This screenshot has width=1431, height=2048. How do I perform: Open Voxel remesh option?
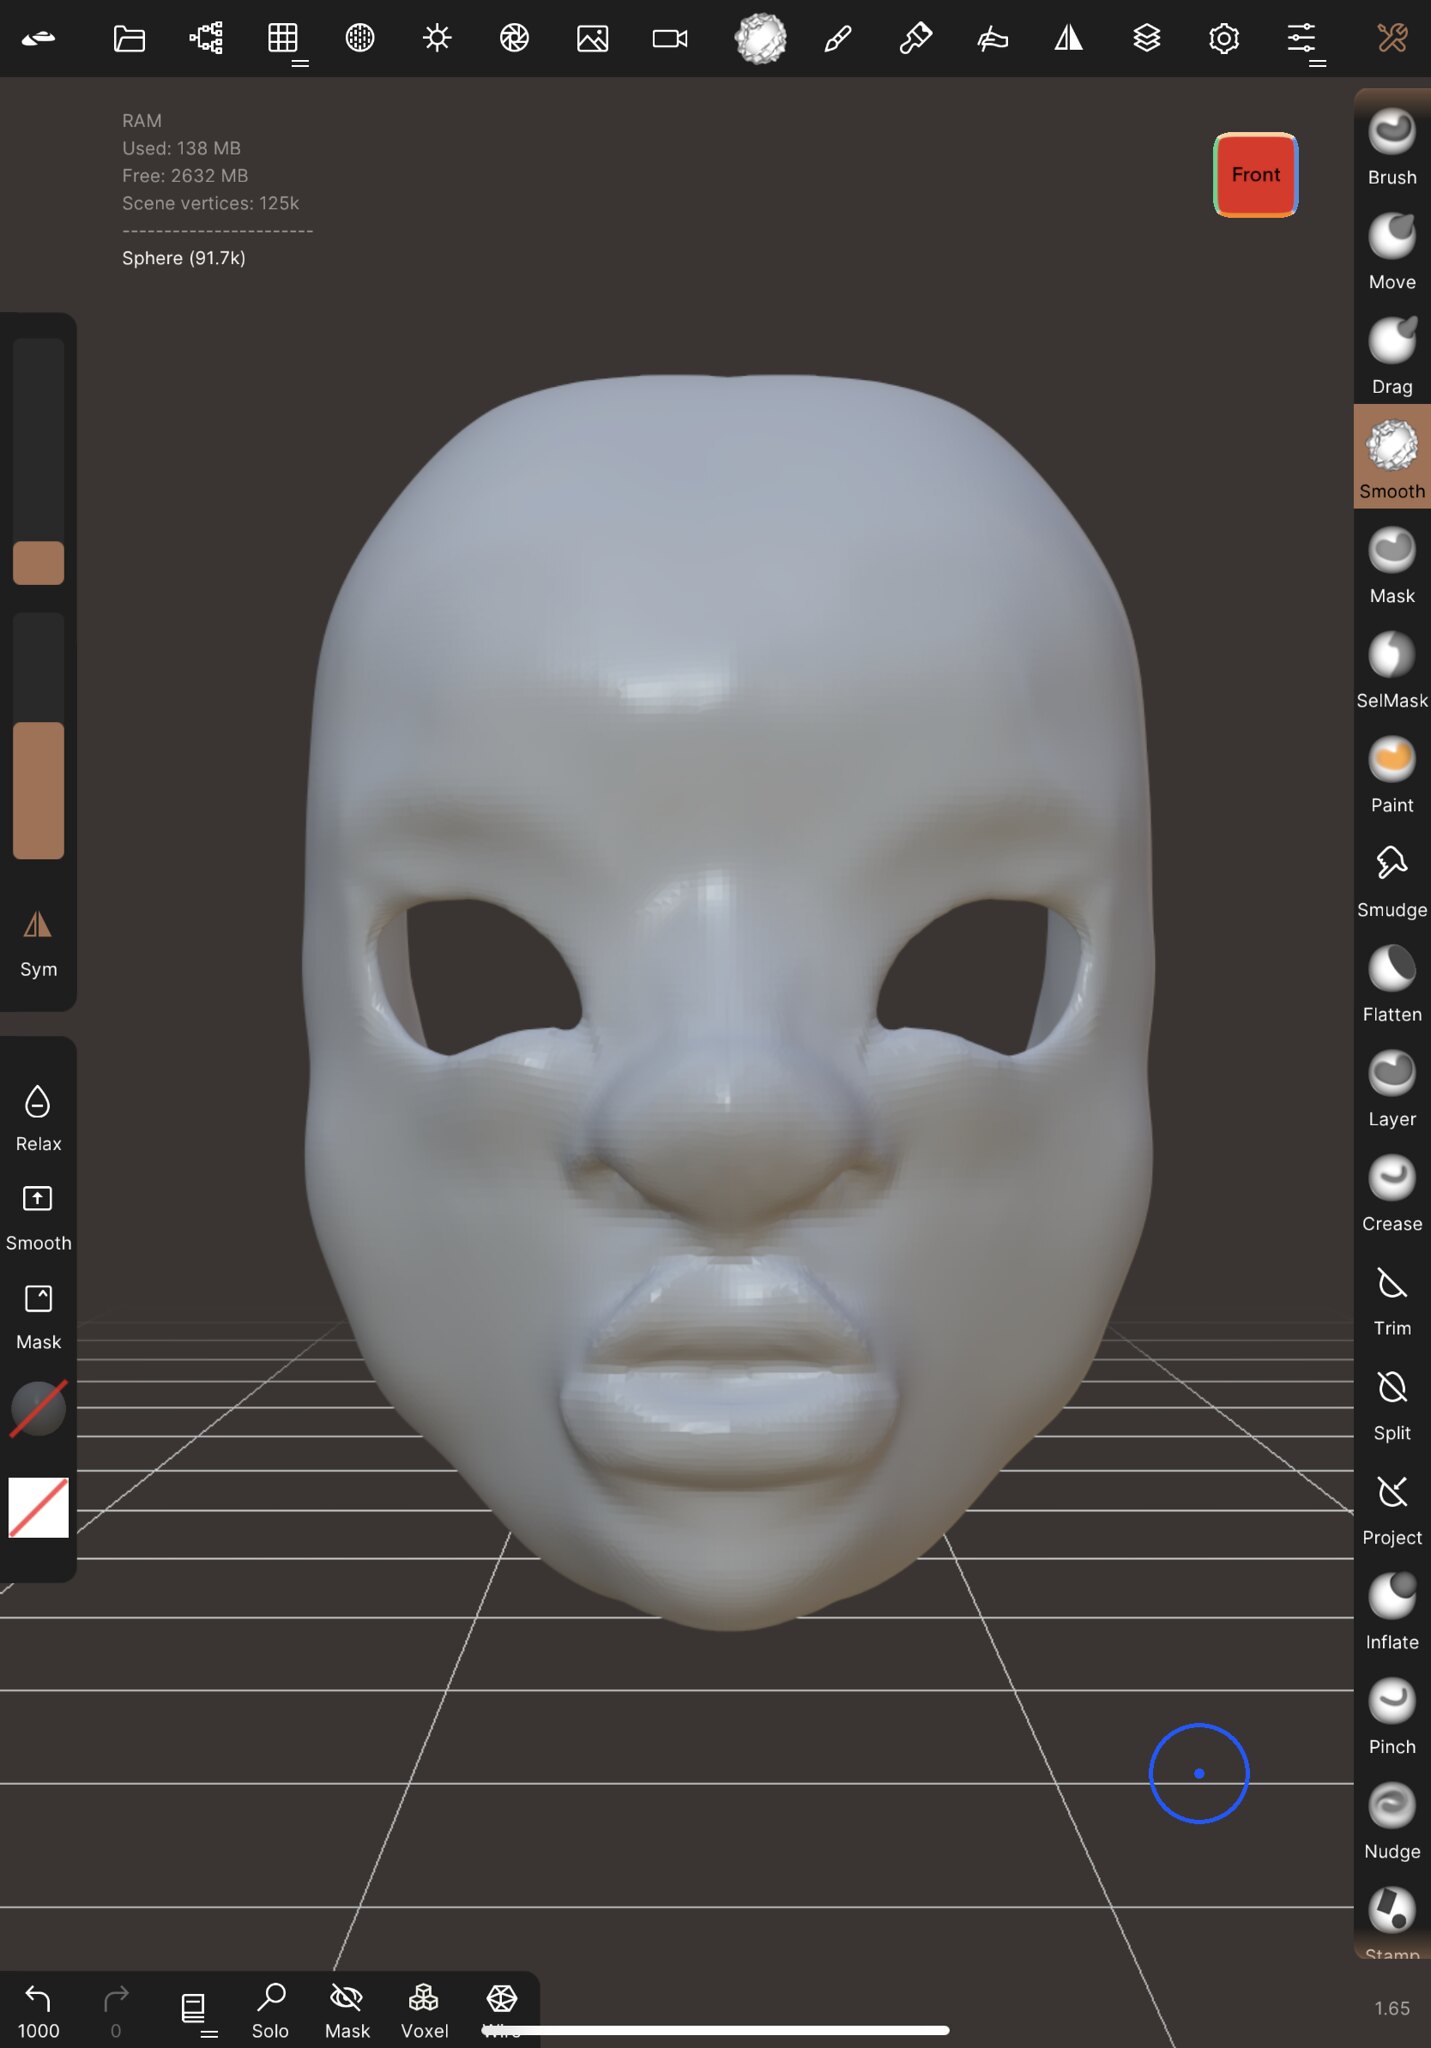(424, 2010)
